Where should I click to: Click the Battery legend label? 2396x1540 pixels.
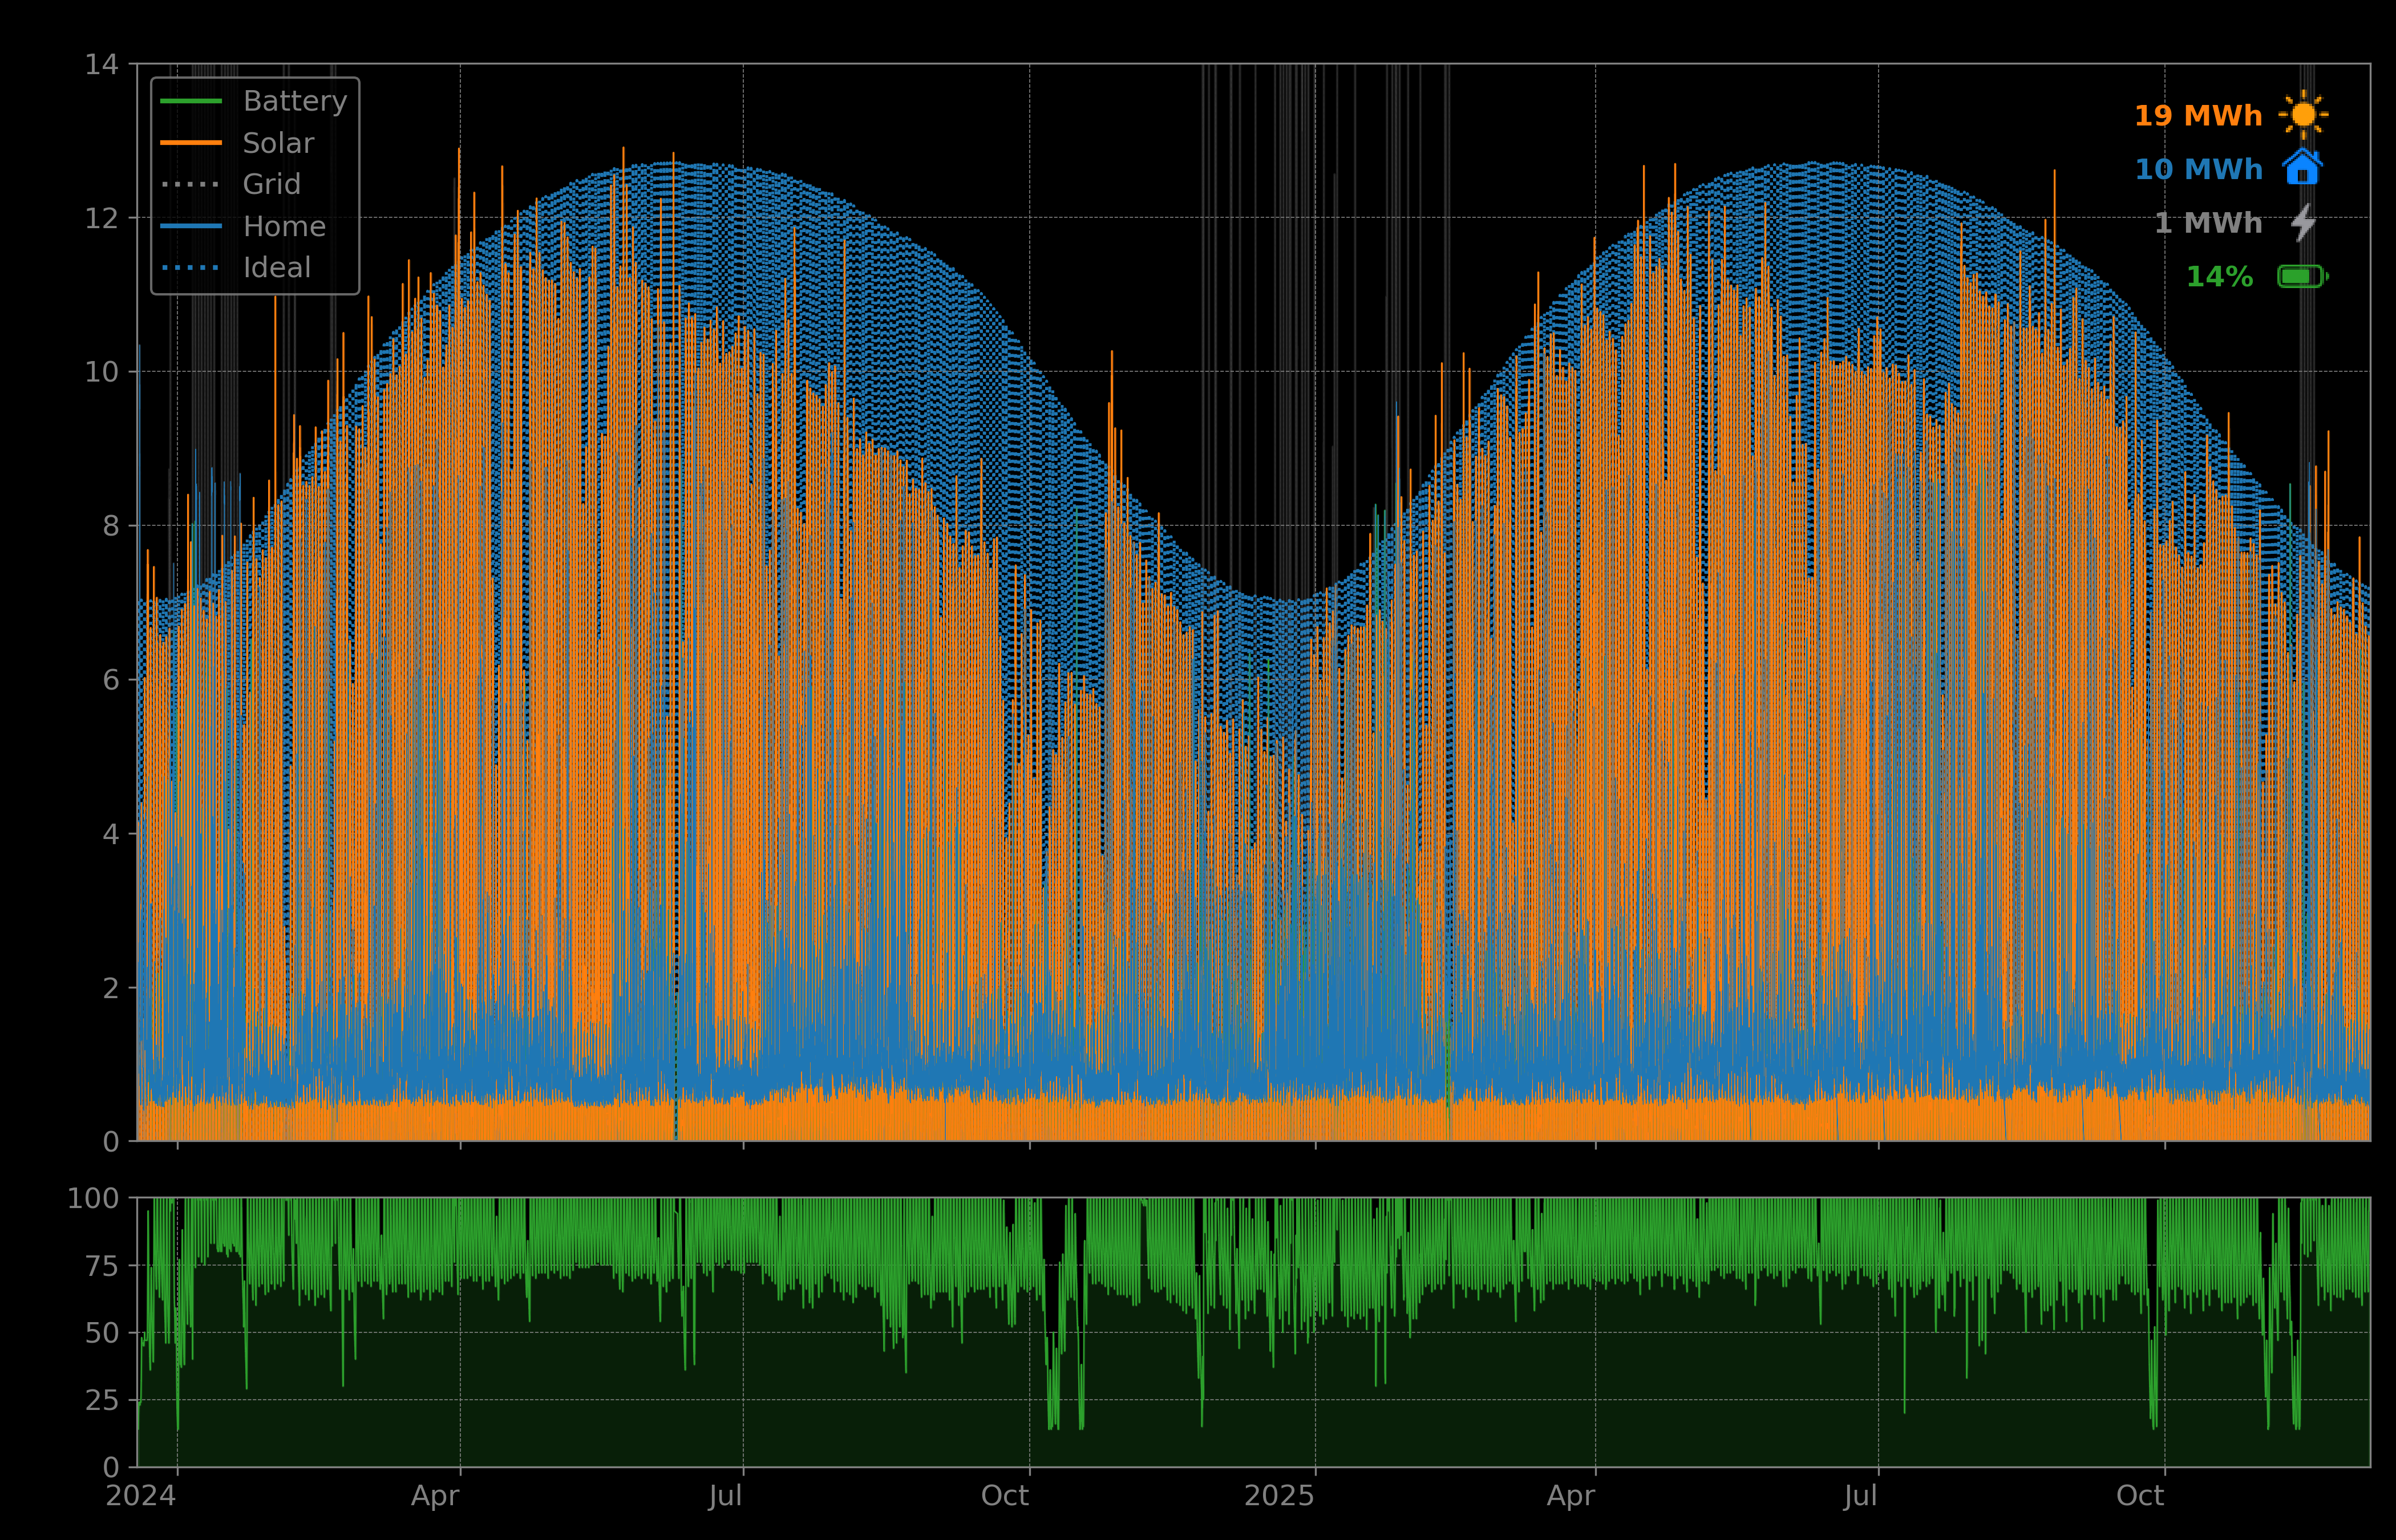[295, 101]
